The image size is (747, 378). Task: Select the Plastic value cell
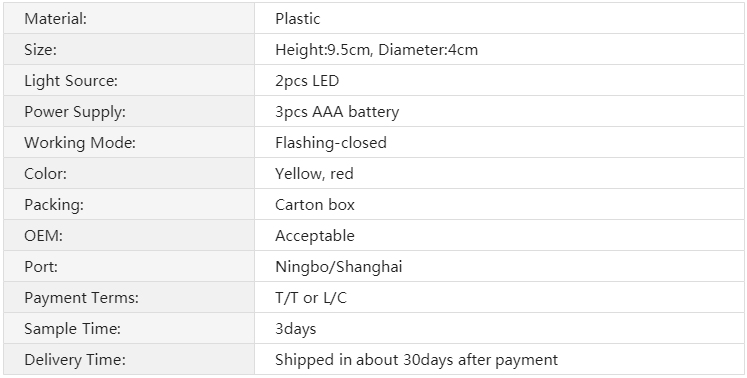[499, 19]
